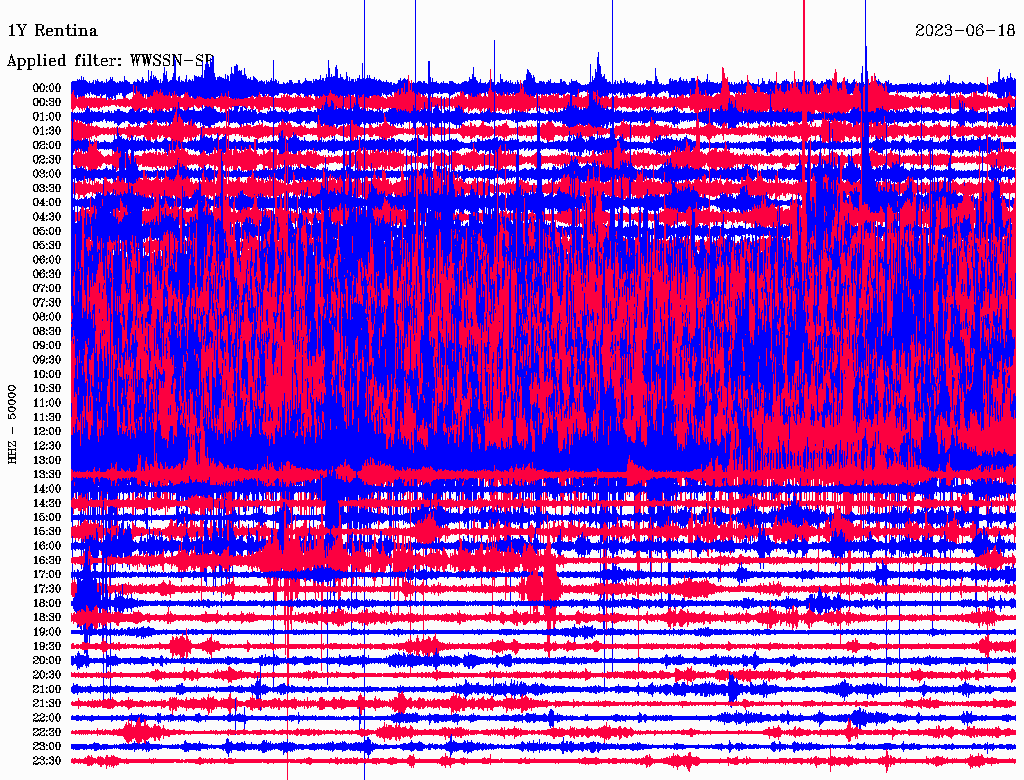
Task: Click the station name "1Y Rentina"
Action: [x=52, y=31]
